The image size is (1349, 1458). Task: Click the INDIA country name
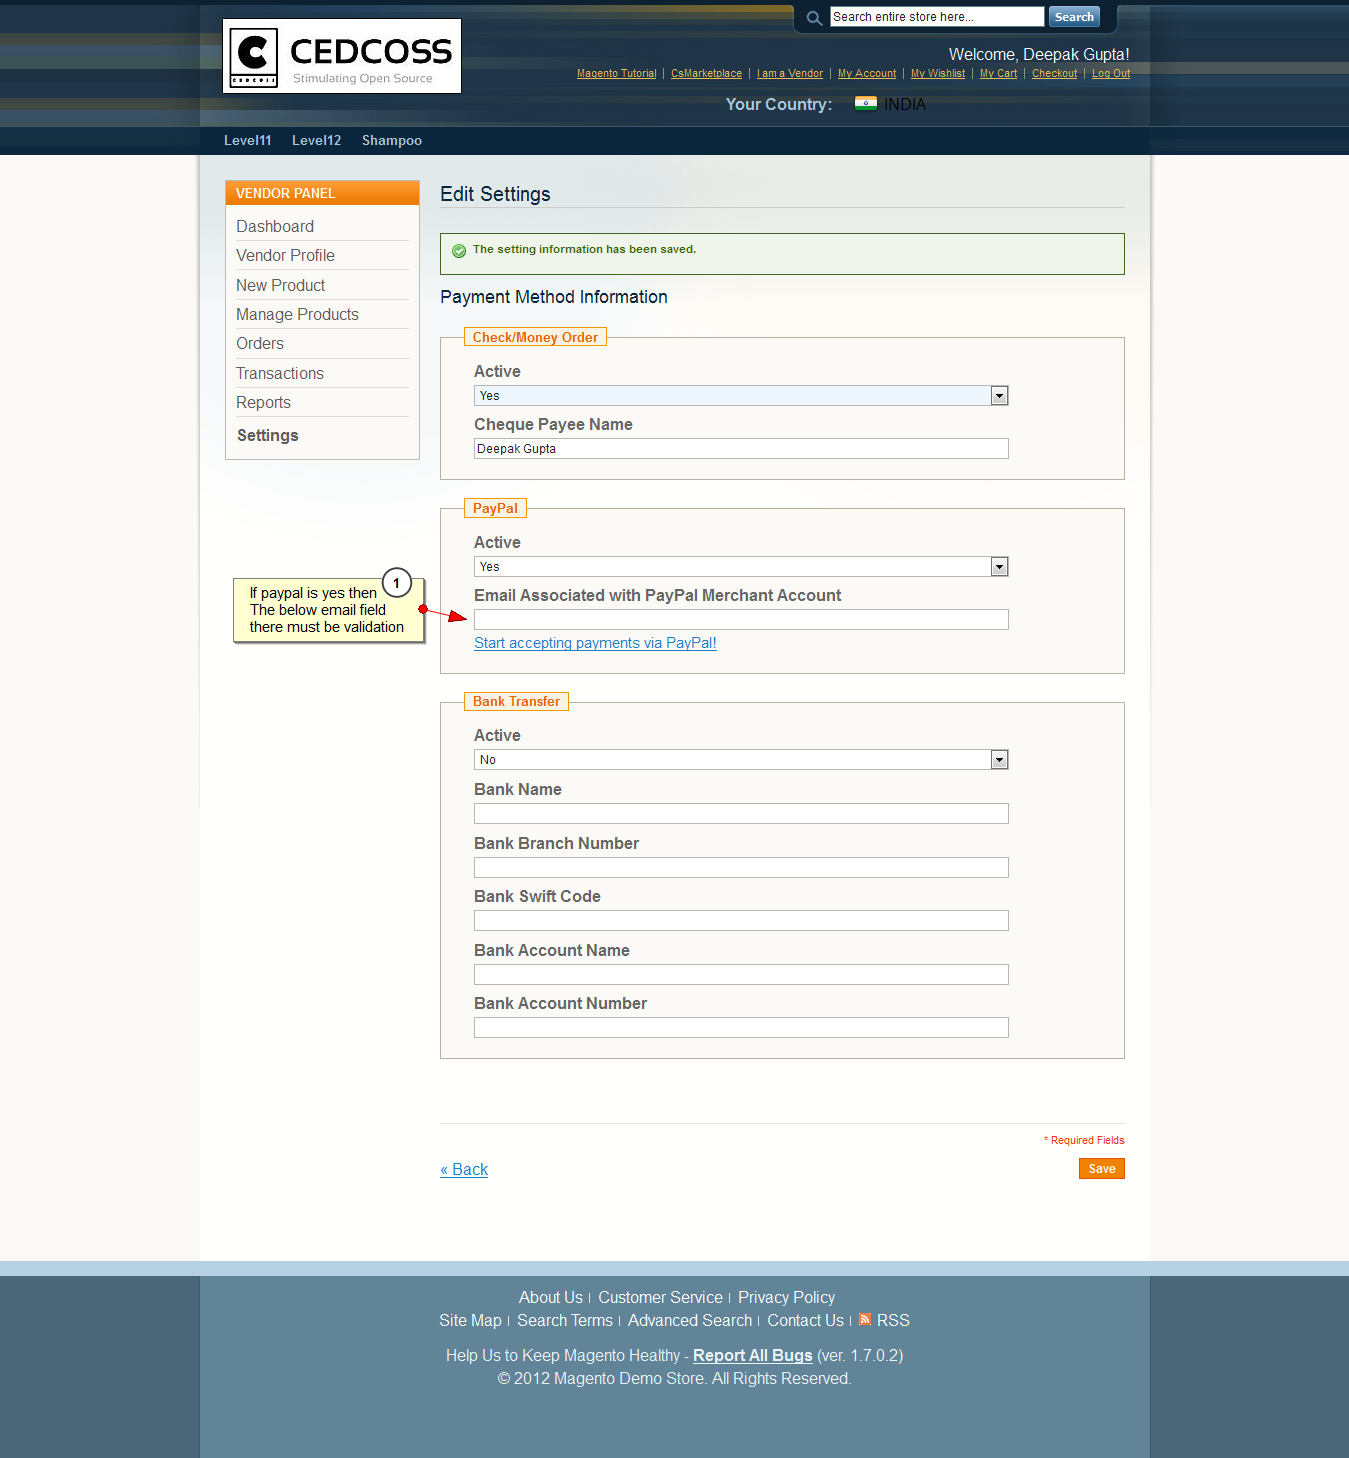coord(905,105)
